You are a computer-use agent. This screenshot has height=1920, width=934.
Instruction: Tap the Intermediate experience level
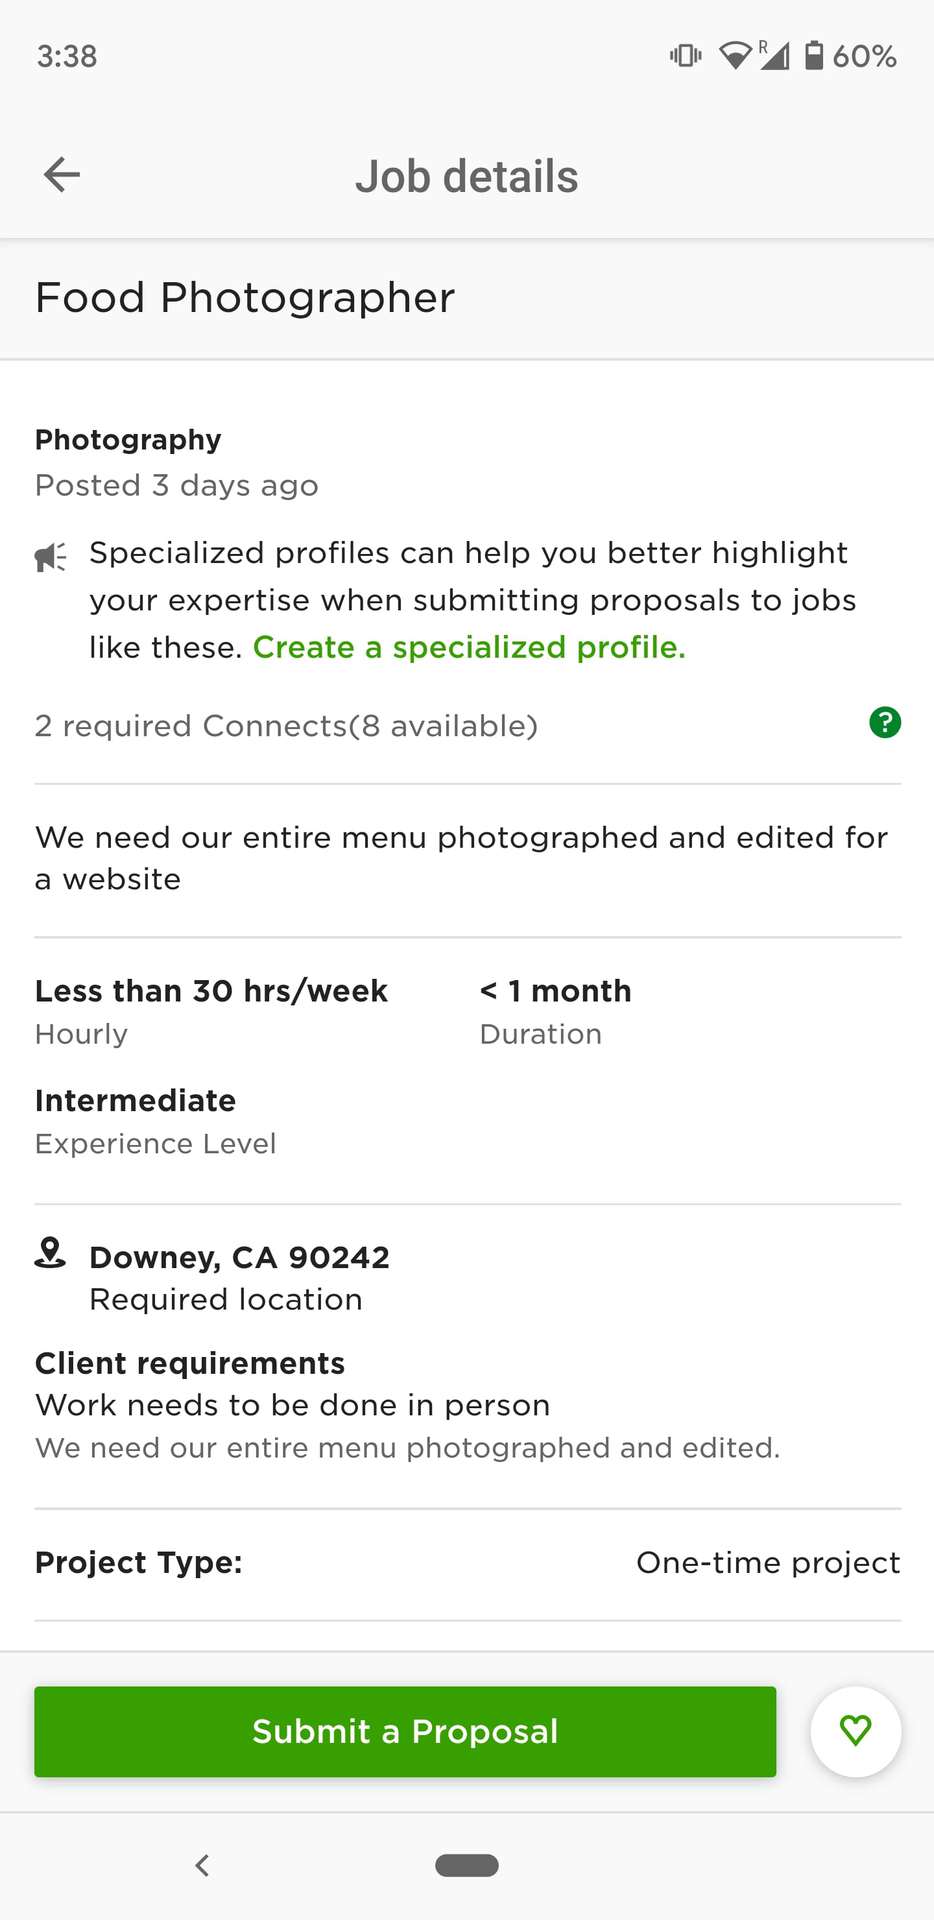click(136, 1101)
